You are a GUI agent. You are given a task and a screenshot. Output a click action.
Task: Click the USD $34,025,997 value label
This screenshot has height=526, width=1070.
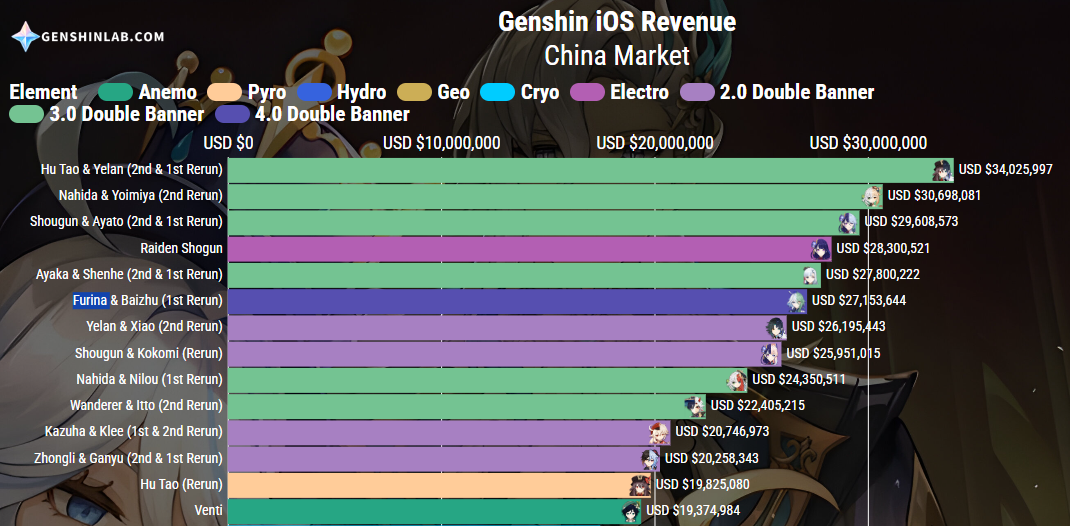1006,169
